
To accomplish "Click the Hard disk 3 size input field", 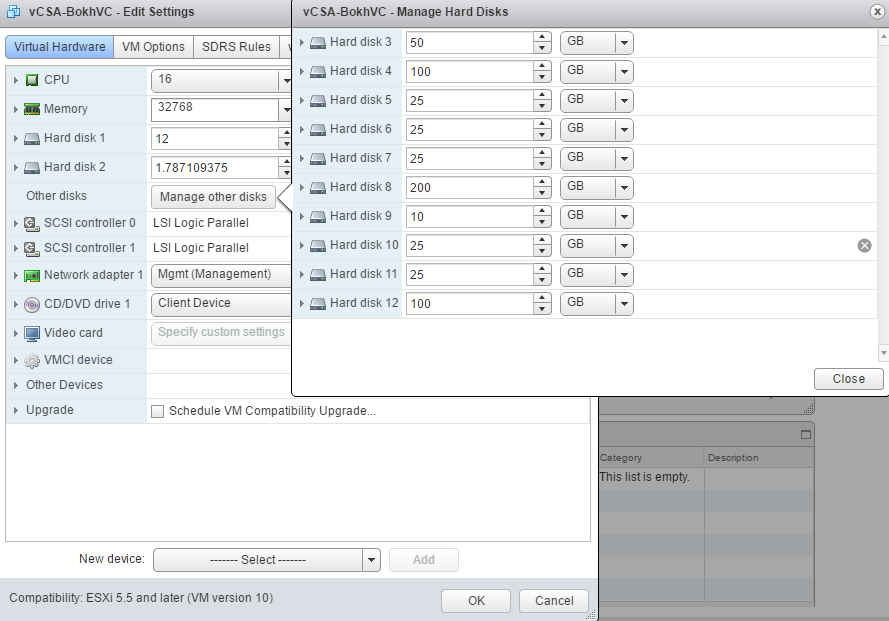I will [468, 43].
